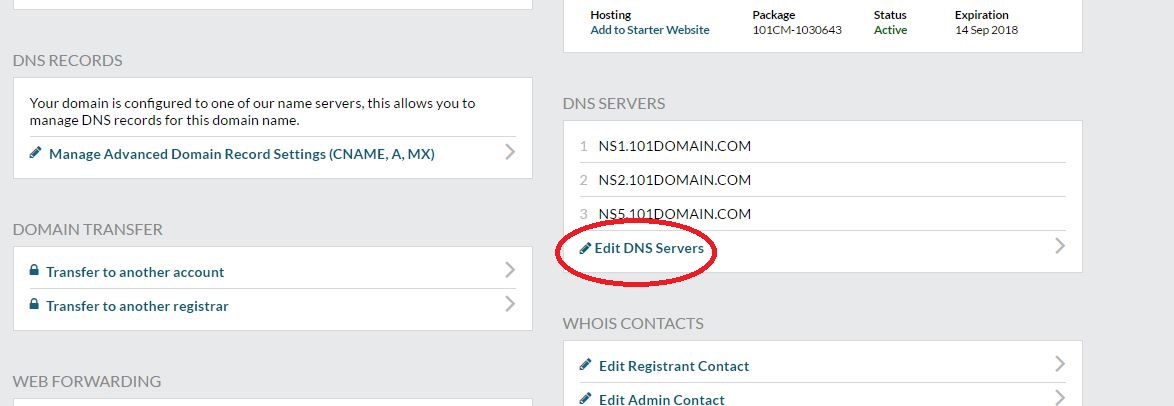Open chevron for Transfer to another registrar

[x=510, y=303]
